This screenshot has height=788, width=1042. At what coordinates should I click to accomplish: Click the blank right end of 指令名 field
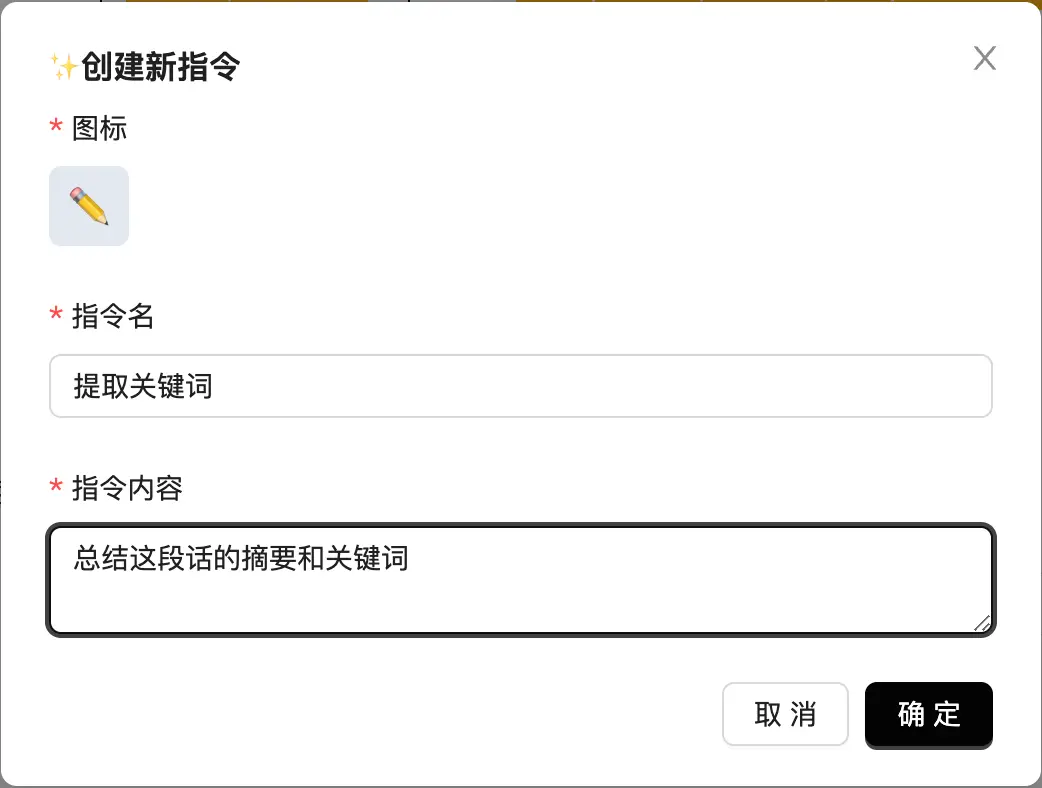coord(900,386)
